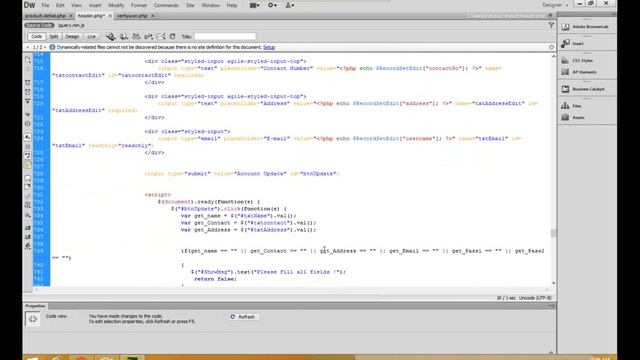Open the Extend Dreamweaver gear dropdown
Screen dimensions: 640x360
pos(272,5)
